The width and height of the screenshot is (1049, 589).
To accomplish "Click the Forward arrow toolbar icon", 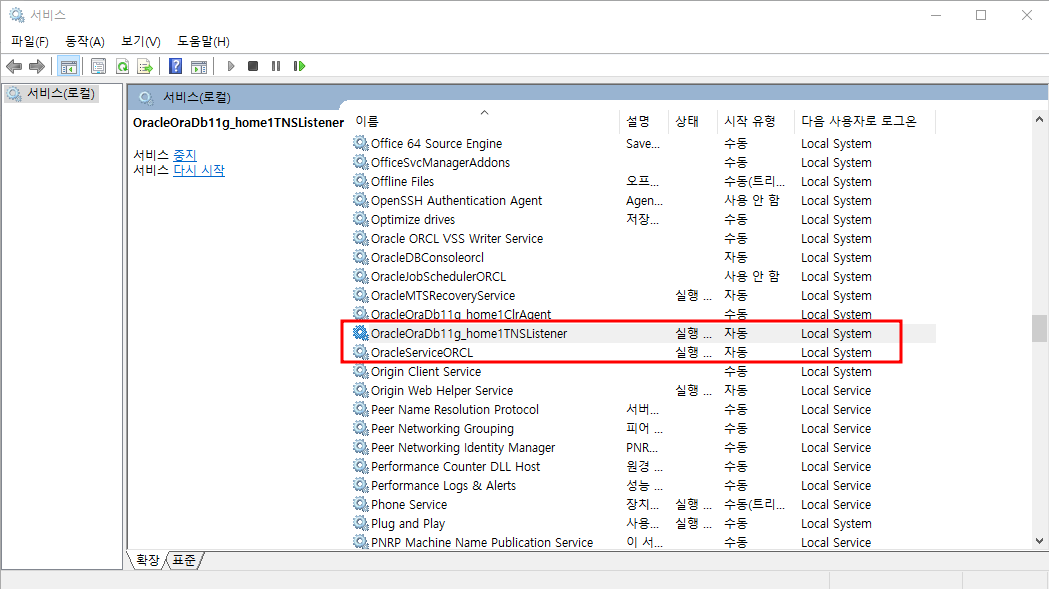I will click(x=37, y=66).
